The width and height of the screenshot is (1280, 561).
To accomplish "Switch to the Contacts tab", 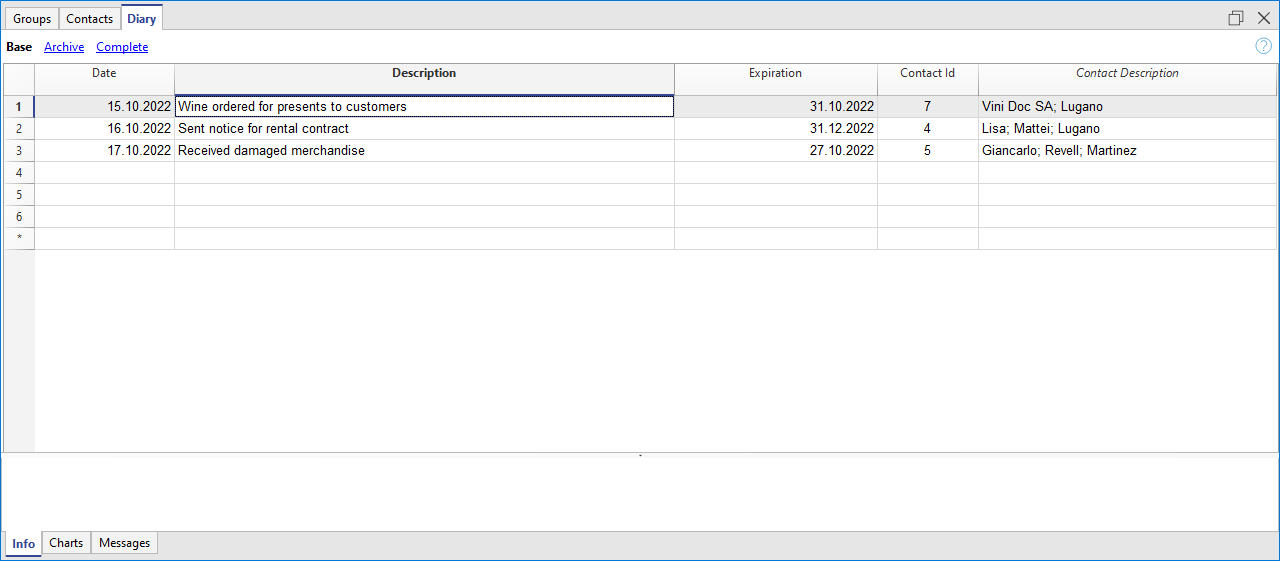I will (x=90, y=19).
